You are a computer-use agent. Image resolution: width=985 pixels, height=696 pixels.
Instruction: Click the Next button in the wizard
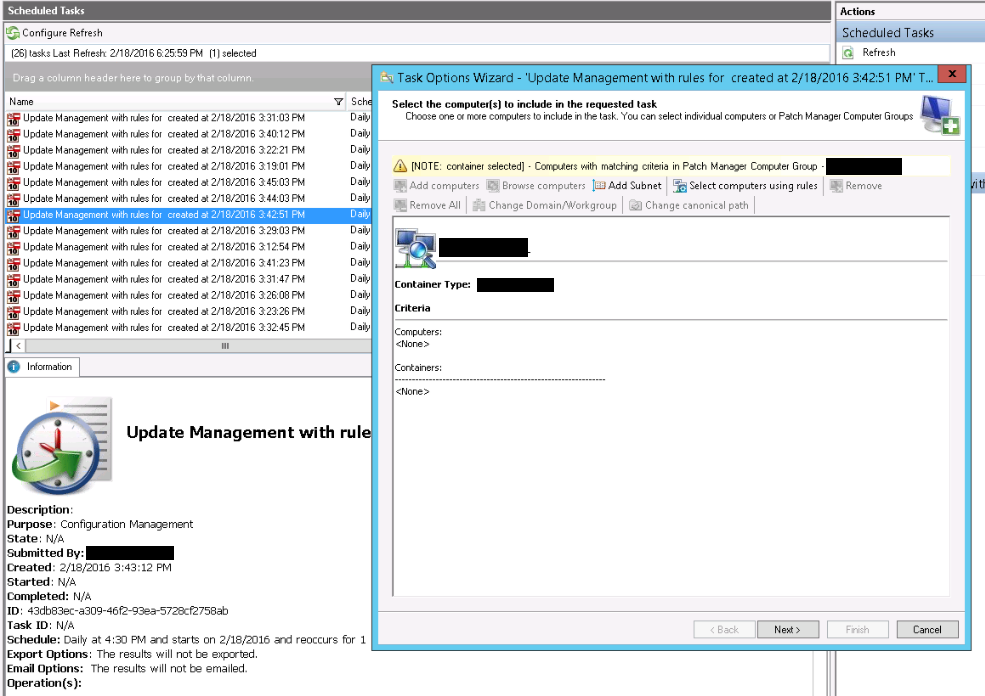click(x=788, y=629)
